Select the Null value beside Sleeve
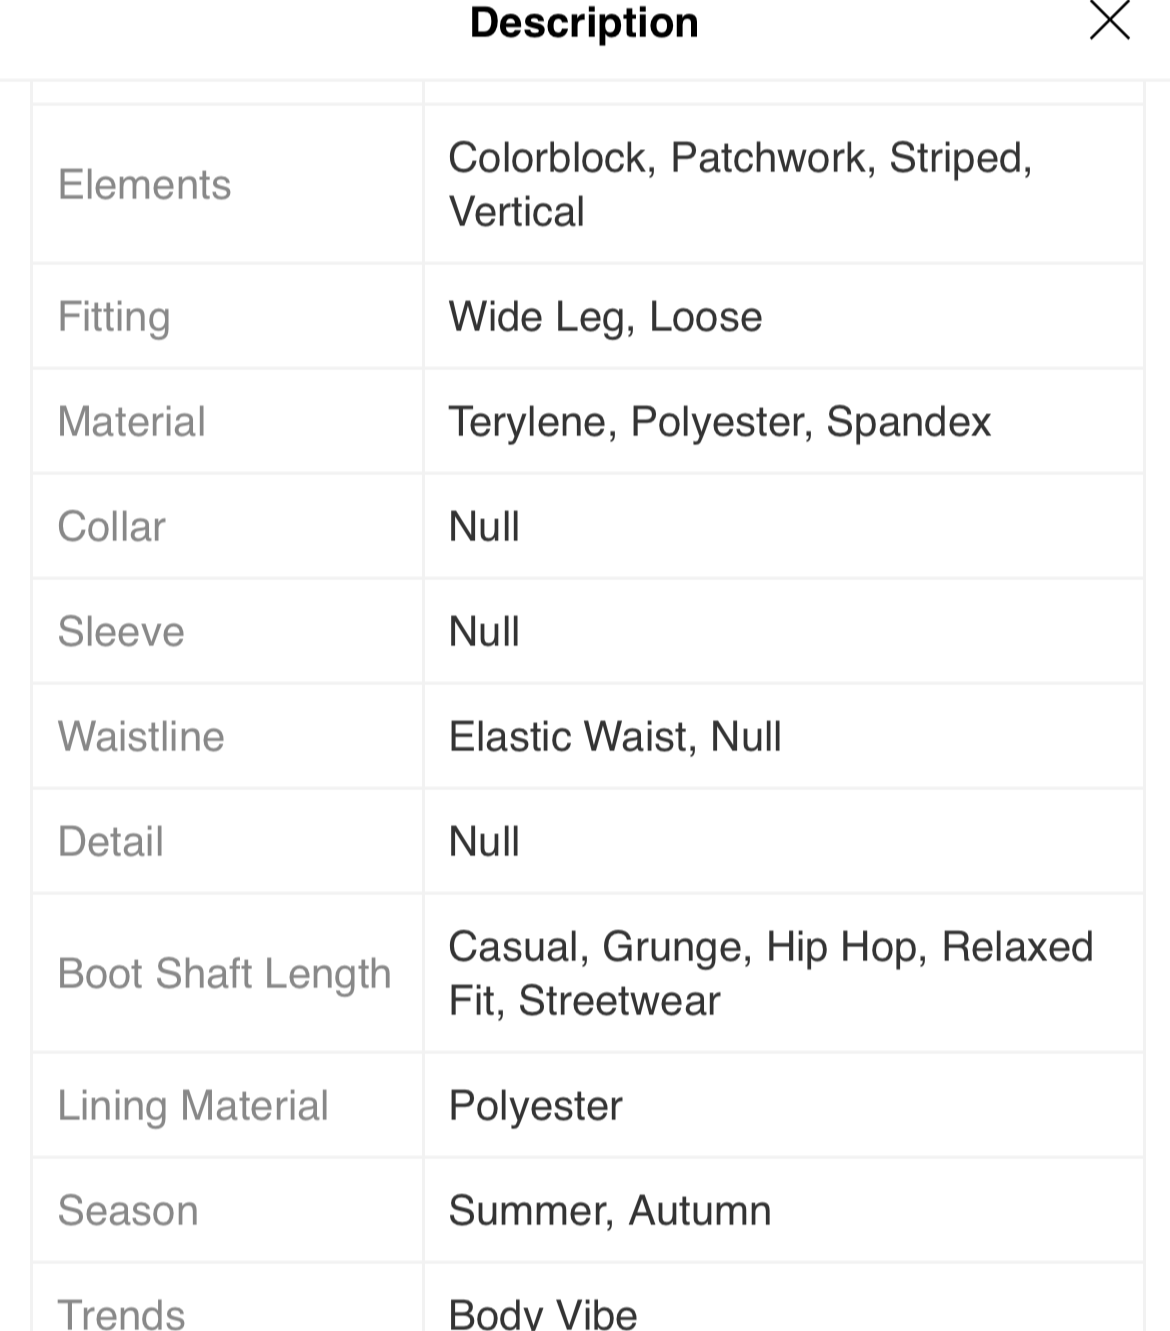This screenshot has height=1331, width=1170. point(484,632)
